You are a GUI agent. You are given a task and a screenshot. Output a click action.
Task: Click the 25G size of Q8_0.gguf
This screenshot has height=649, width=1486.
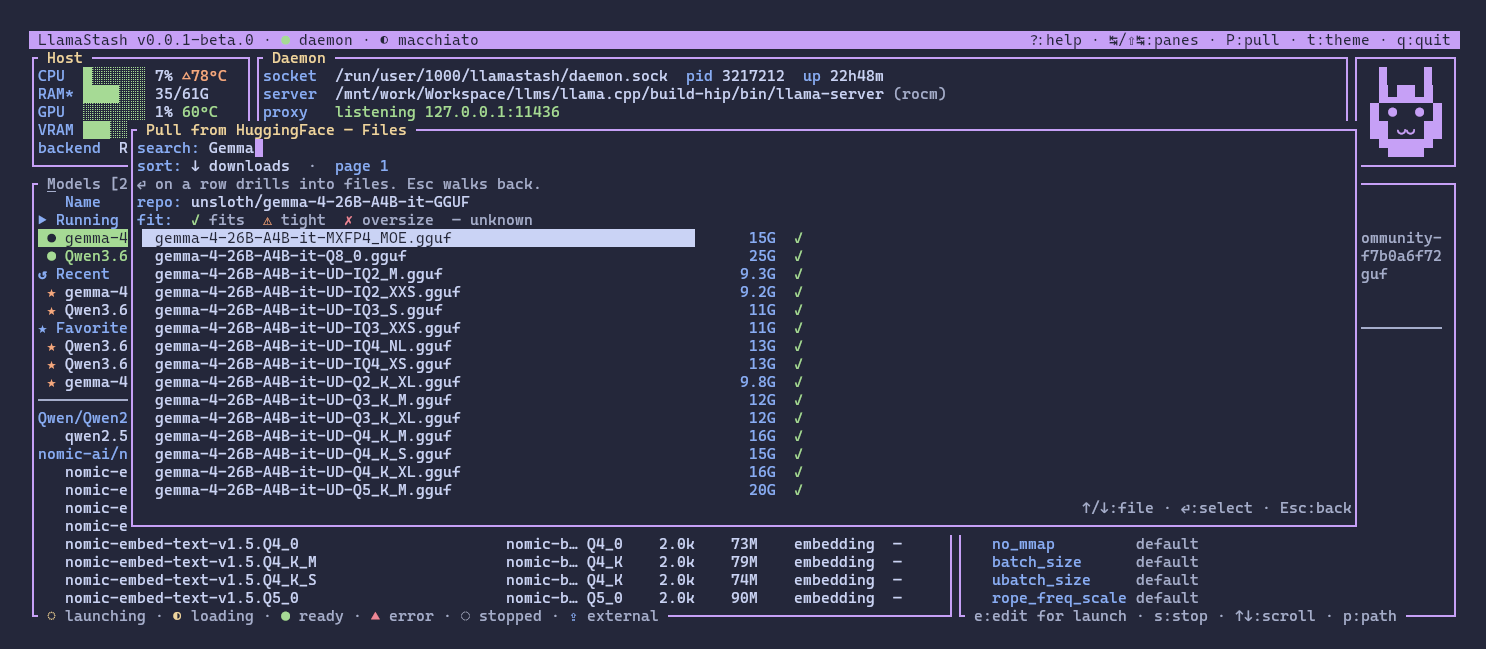(x=762, y=256)
